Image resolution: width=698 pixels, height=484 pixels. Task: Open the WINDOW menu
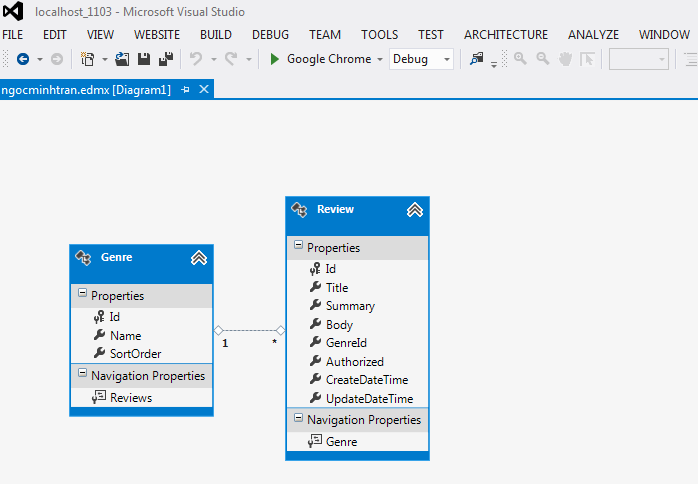pyautogui.click(x=664, y=35)
